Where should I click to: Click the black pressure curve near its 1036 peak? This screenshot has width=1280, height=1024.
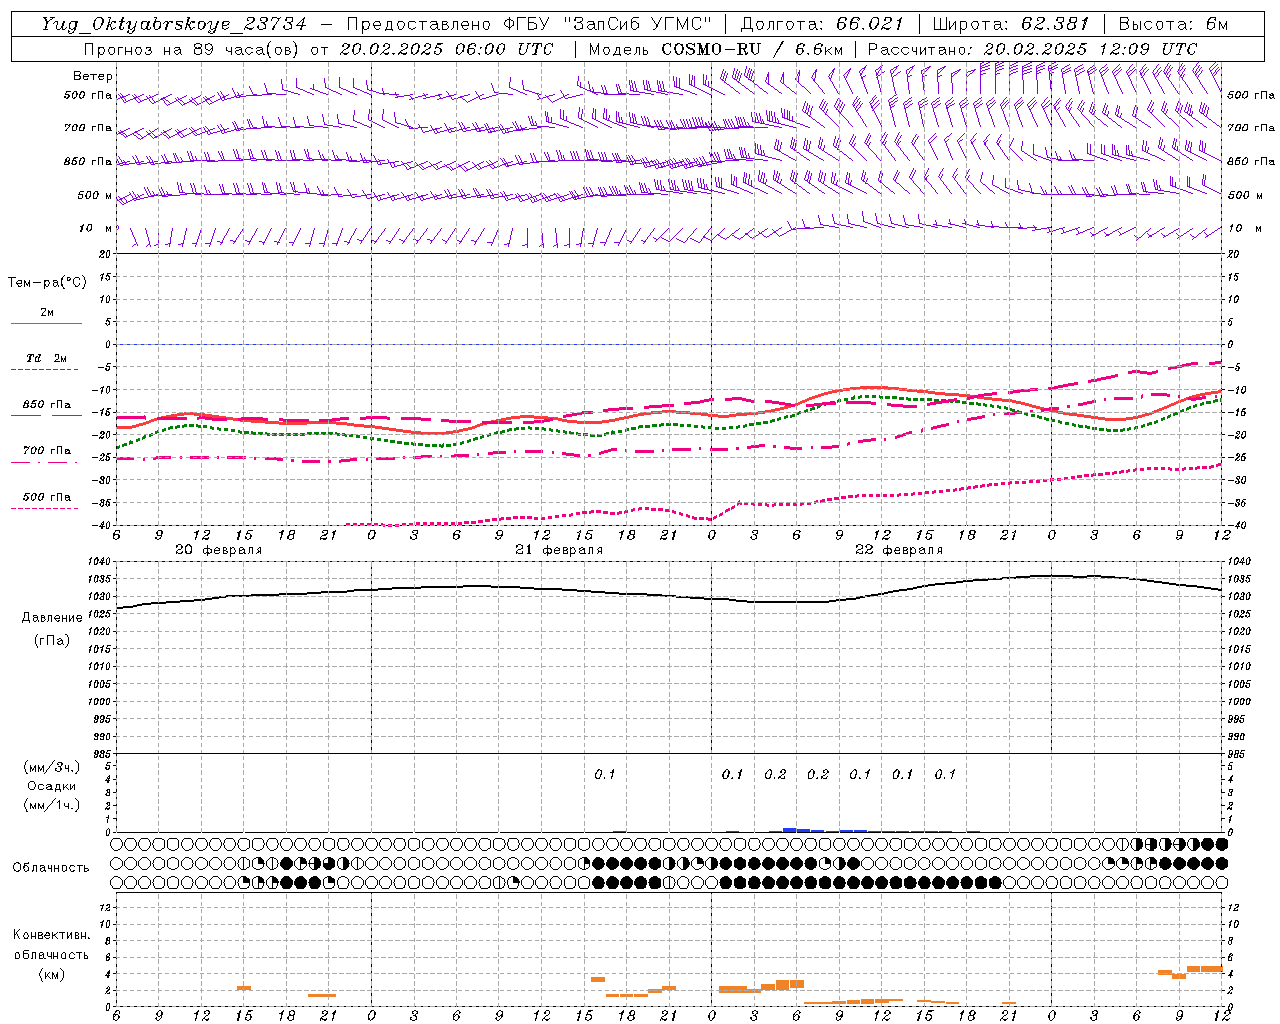1051,576
